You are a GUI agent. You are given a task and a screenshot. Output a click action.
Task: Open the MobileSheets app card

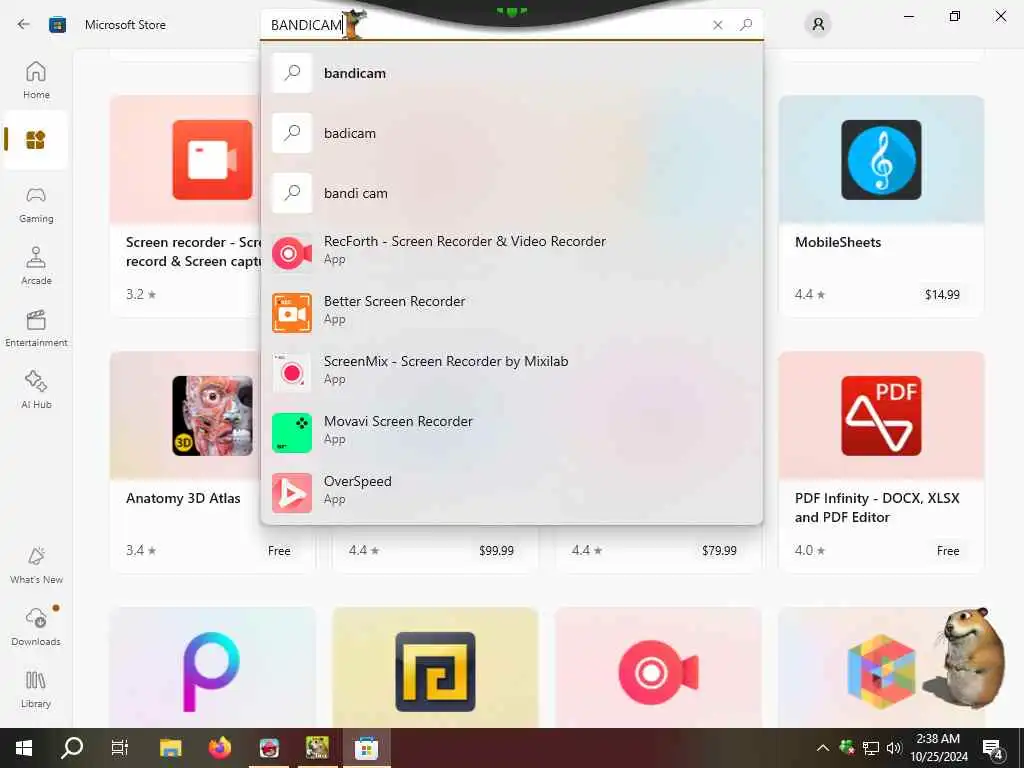[881, 206]
